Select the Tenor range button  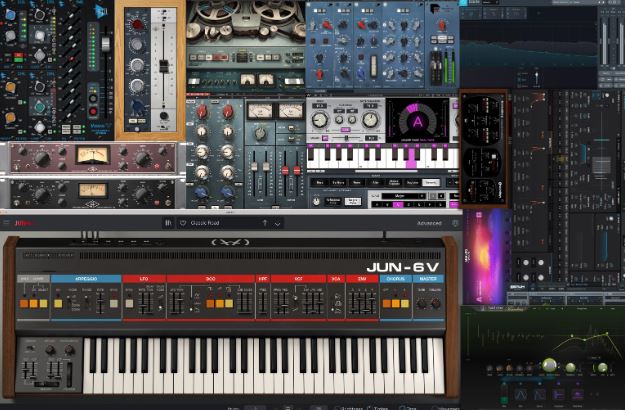click(x=357, y=182)
